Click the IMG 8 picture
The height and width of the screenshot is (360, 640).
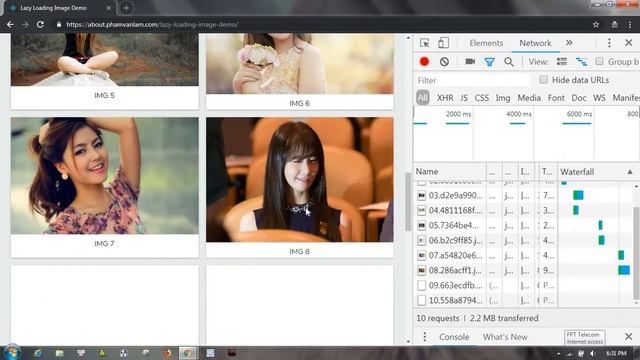click(x=300, y=180)
